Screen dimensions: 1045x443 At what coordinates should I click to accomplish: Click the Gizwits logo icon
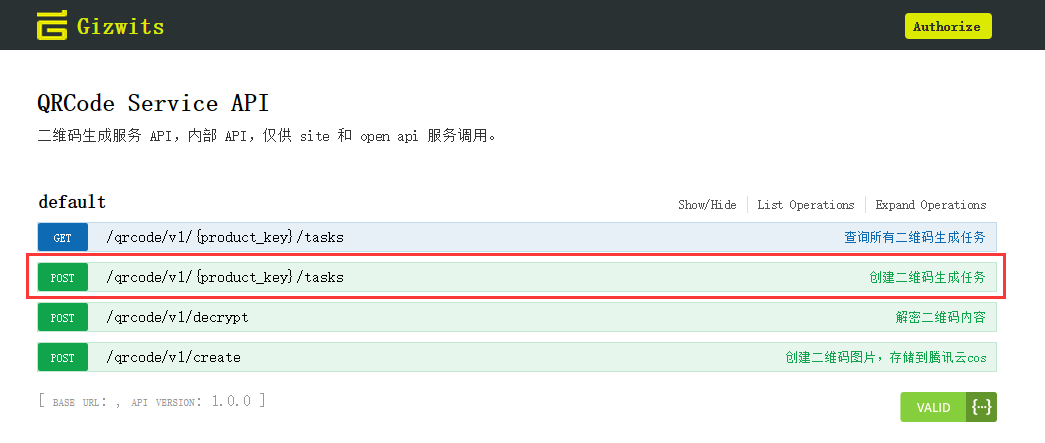[52, 25]
